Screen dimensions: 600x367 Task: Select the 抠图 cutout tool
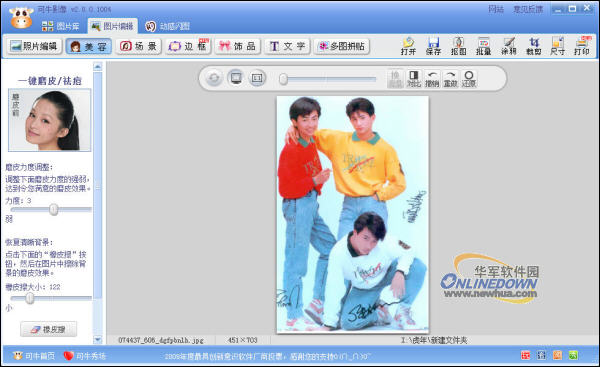point(458,46)
